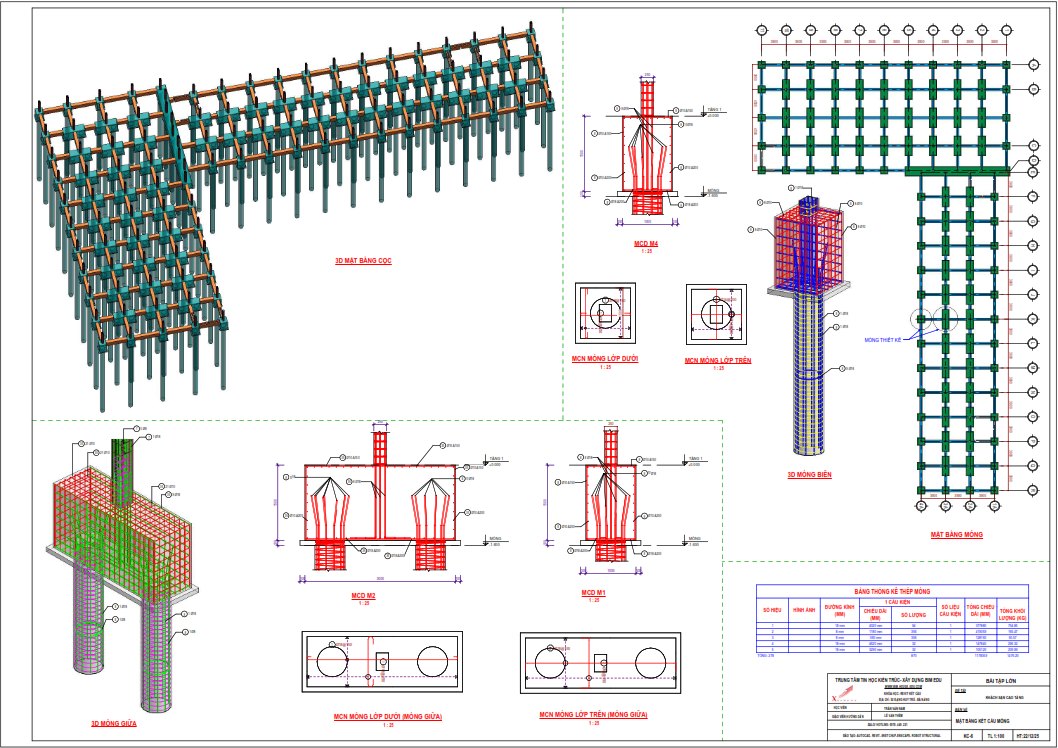Click the BẢNG THỐNG KÊ THÉP MÓNG table header
This screenshot has height=748, width=1058.
click(892, 592)
